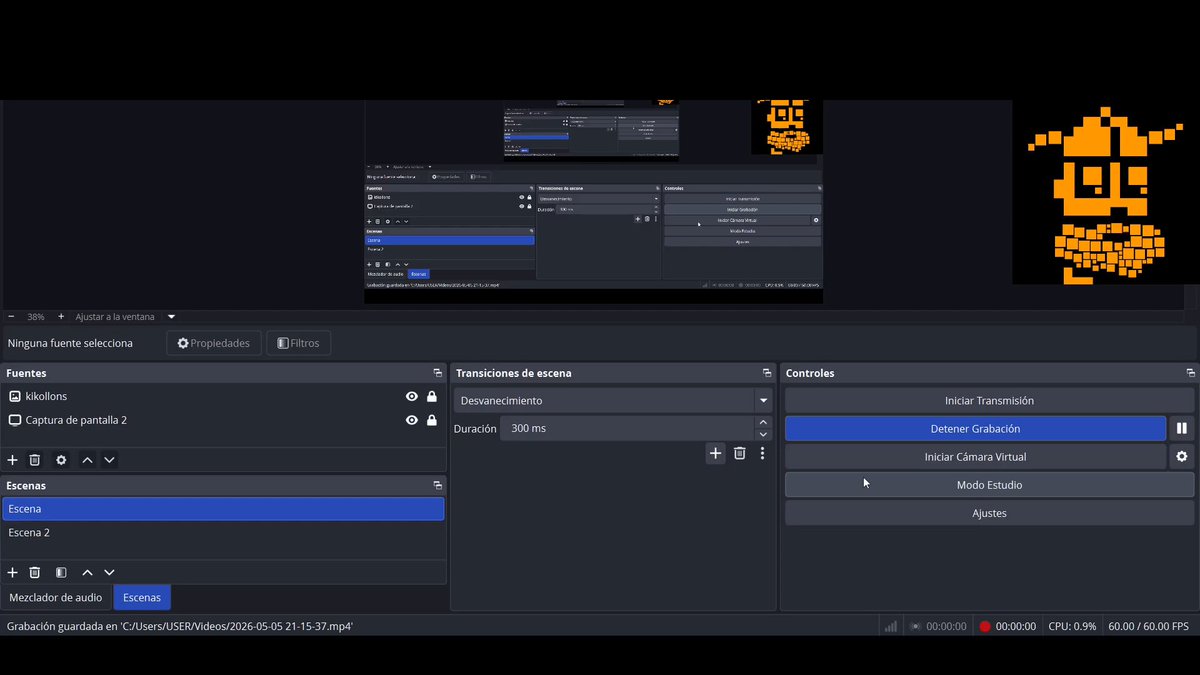Remove transition with trash icon in Transiciones panel
Image resolution: width=1200 pixels, height=675 pixels.
point(740,453)
